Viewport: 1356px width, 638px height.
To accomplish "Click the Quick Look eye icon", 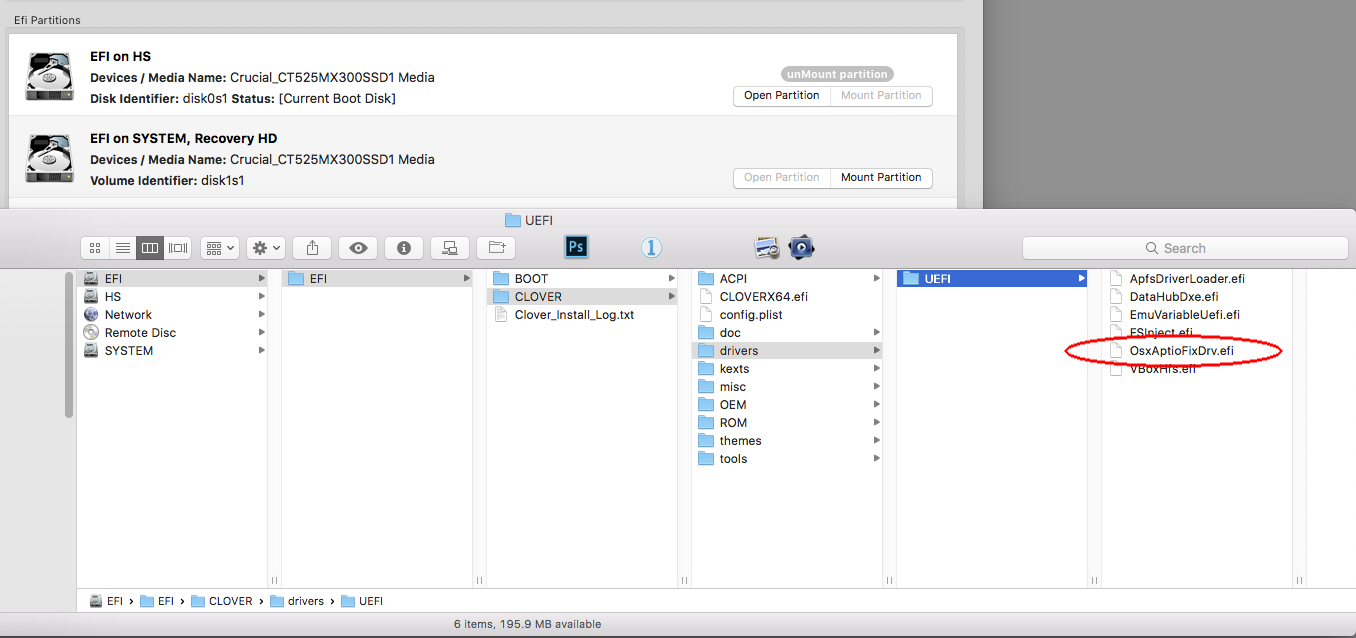I will 358,248.
